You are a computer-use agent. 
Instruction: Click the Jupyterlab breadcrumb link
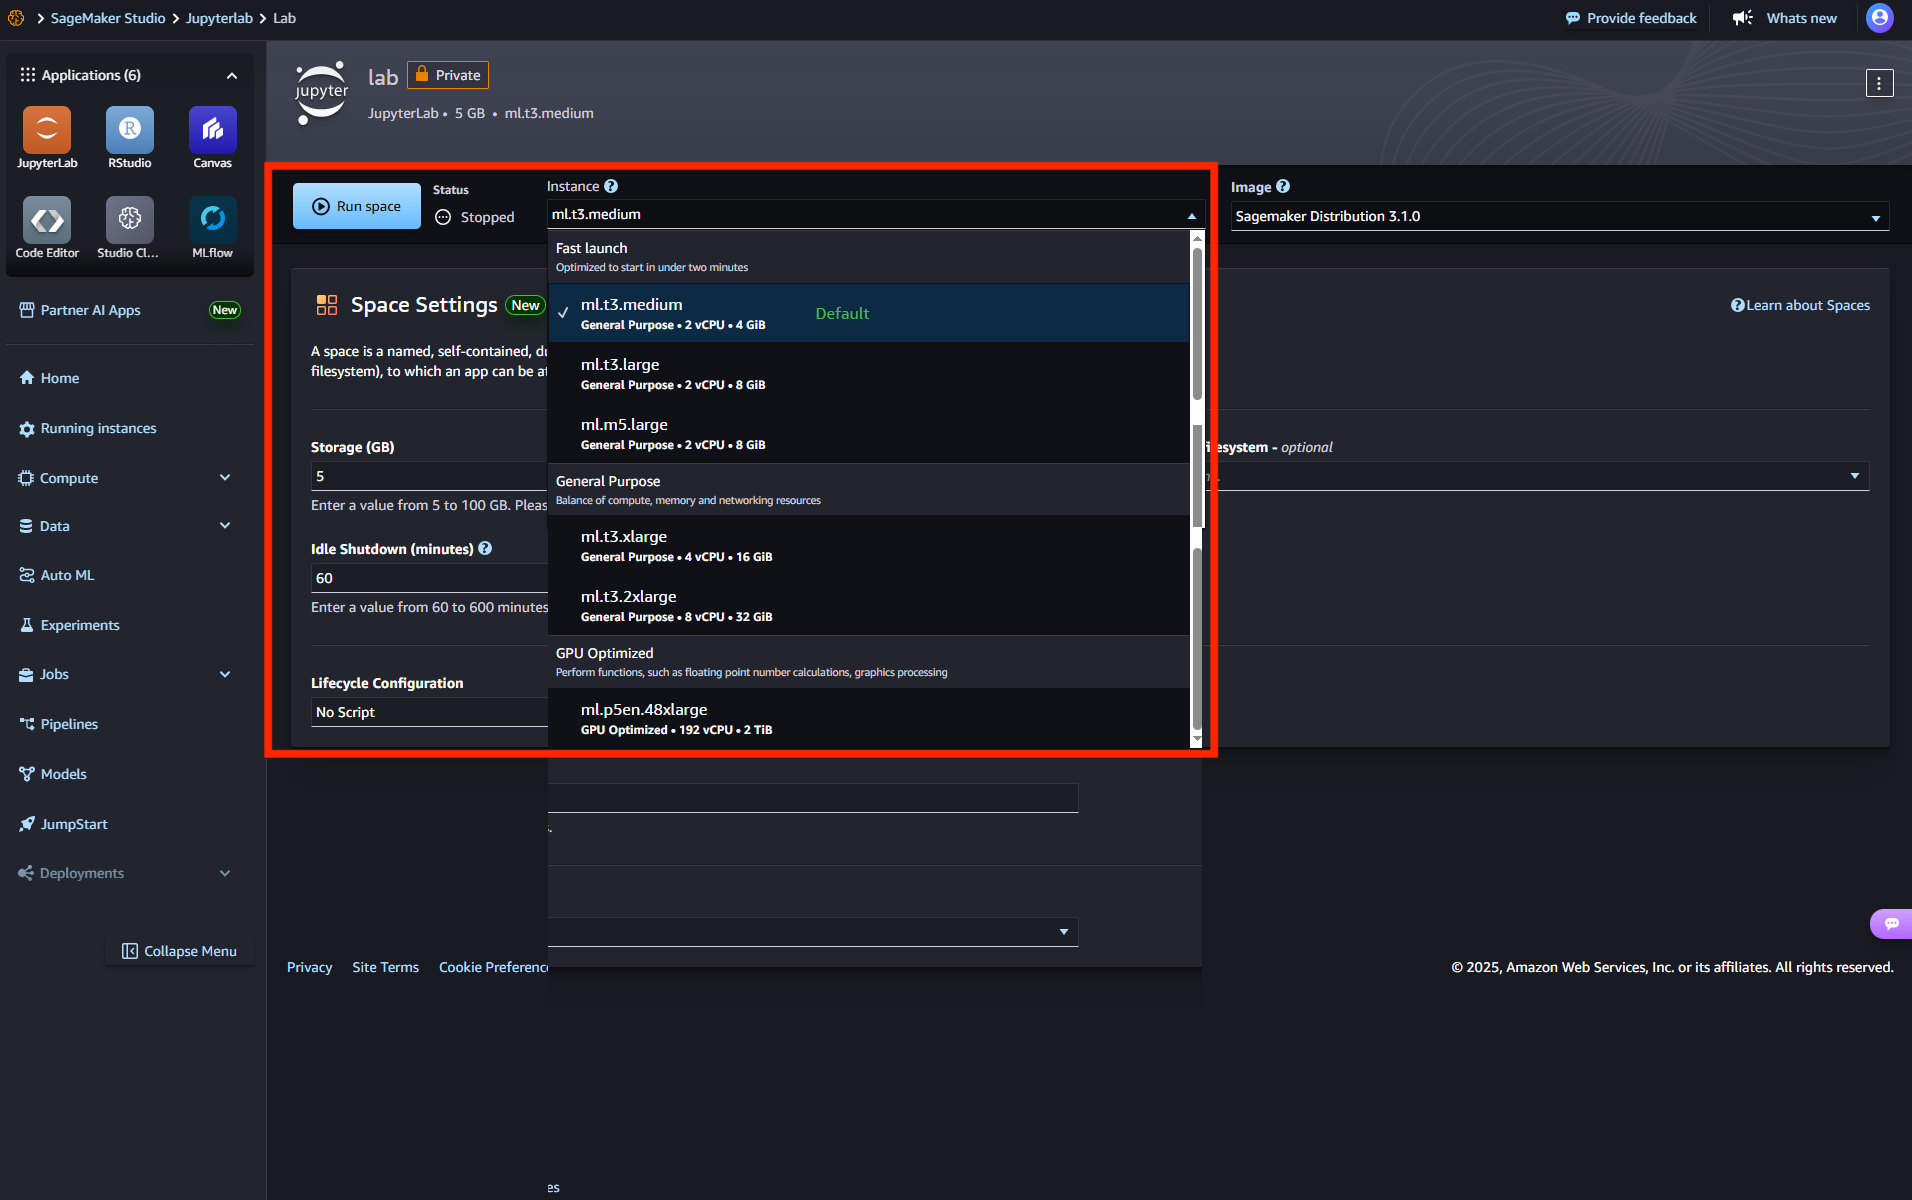pyautogui.click(x=219, y=18)
